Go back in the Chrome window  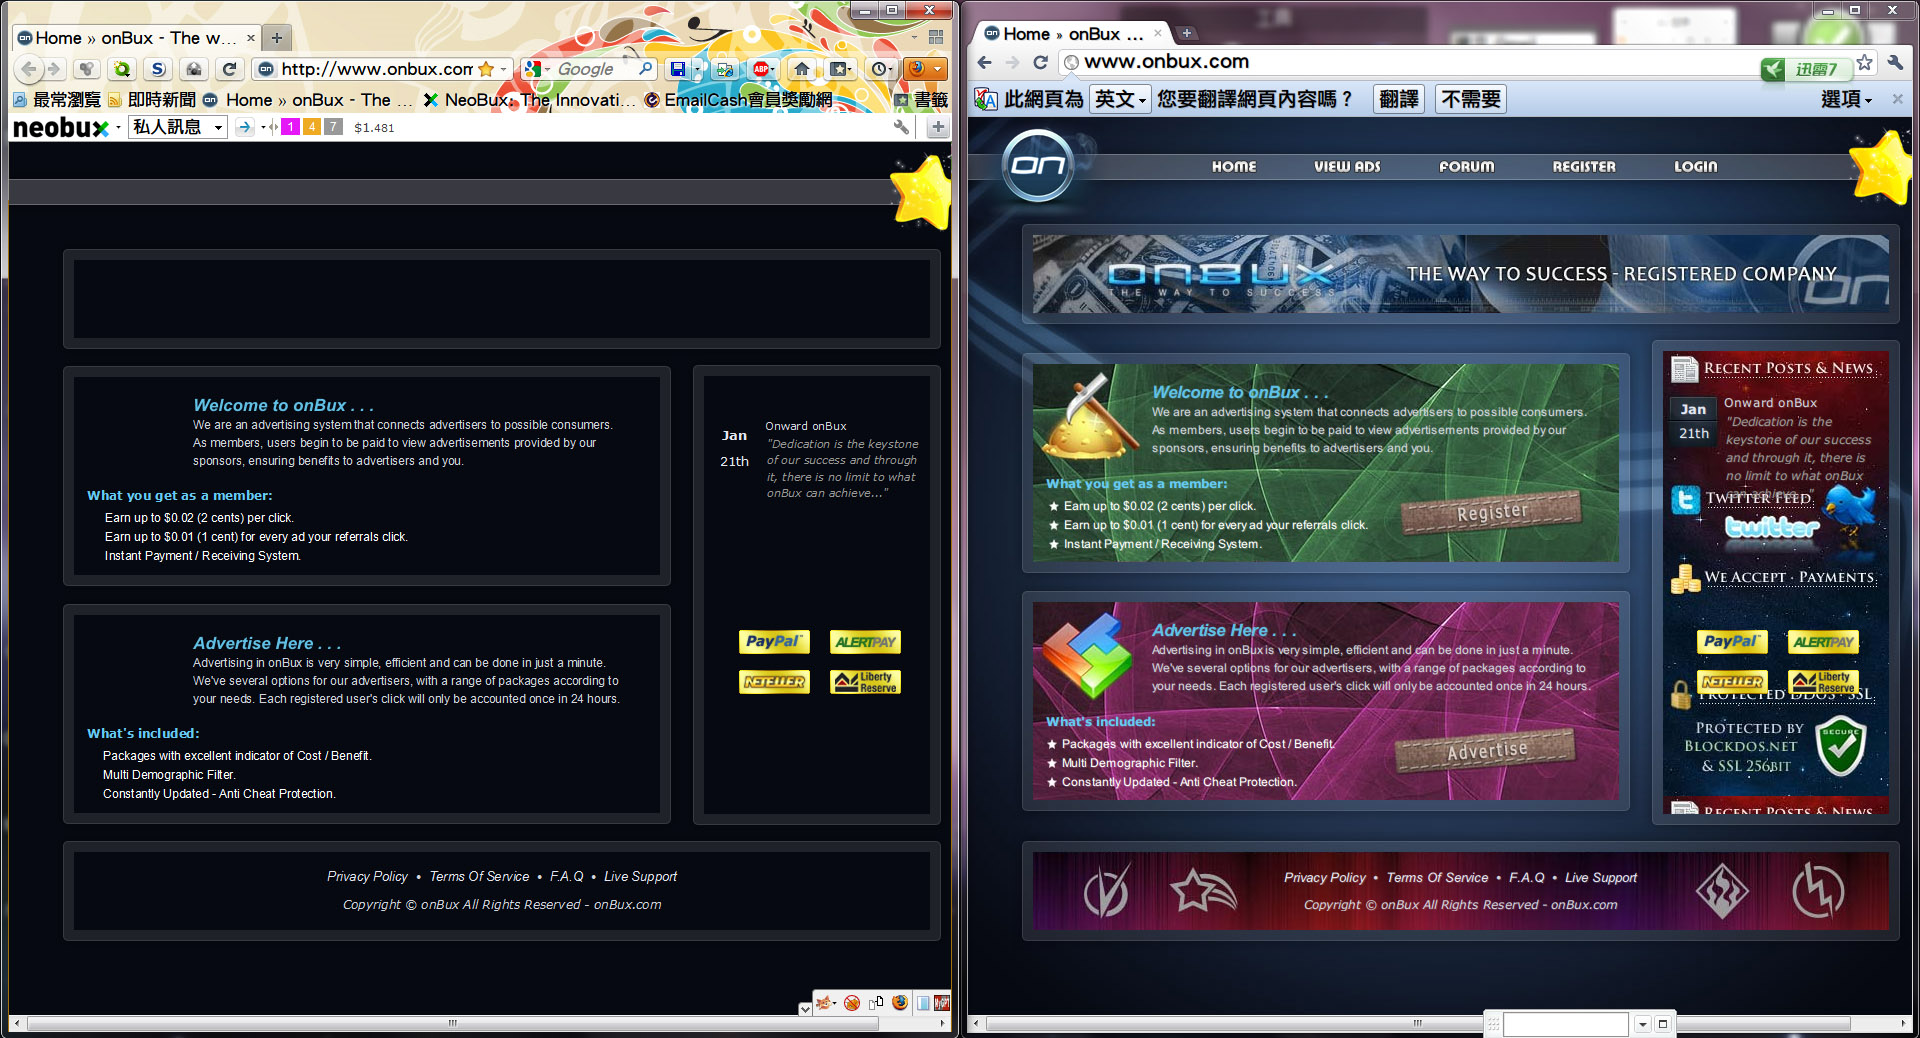click(x=984, y=62)
